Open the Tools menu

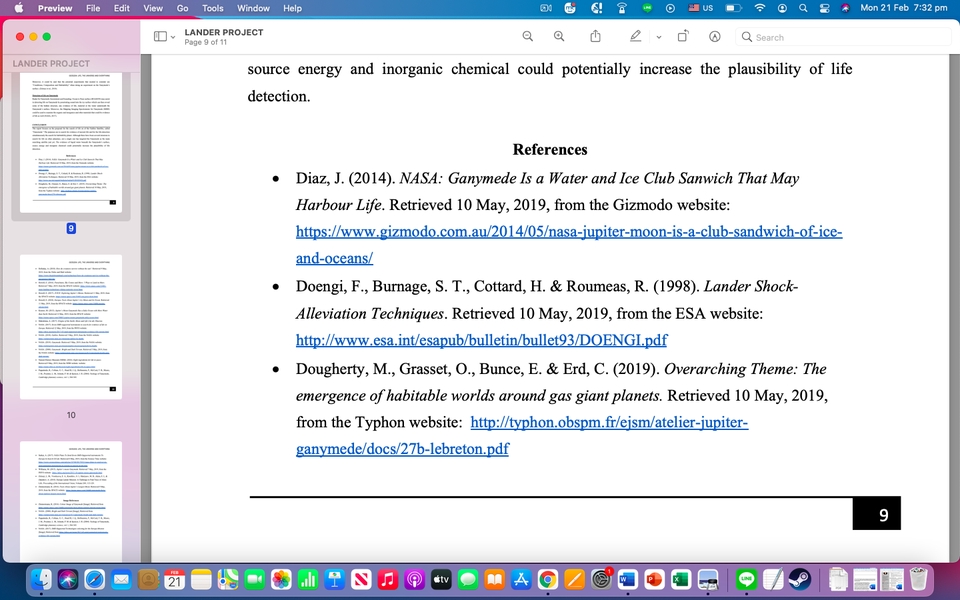[x=212, y=8]
